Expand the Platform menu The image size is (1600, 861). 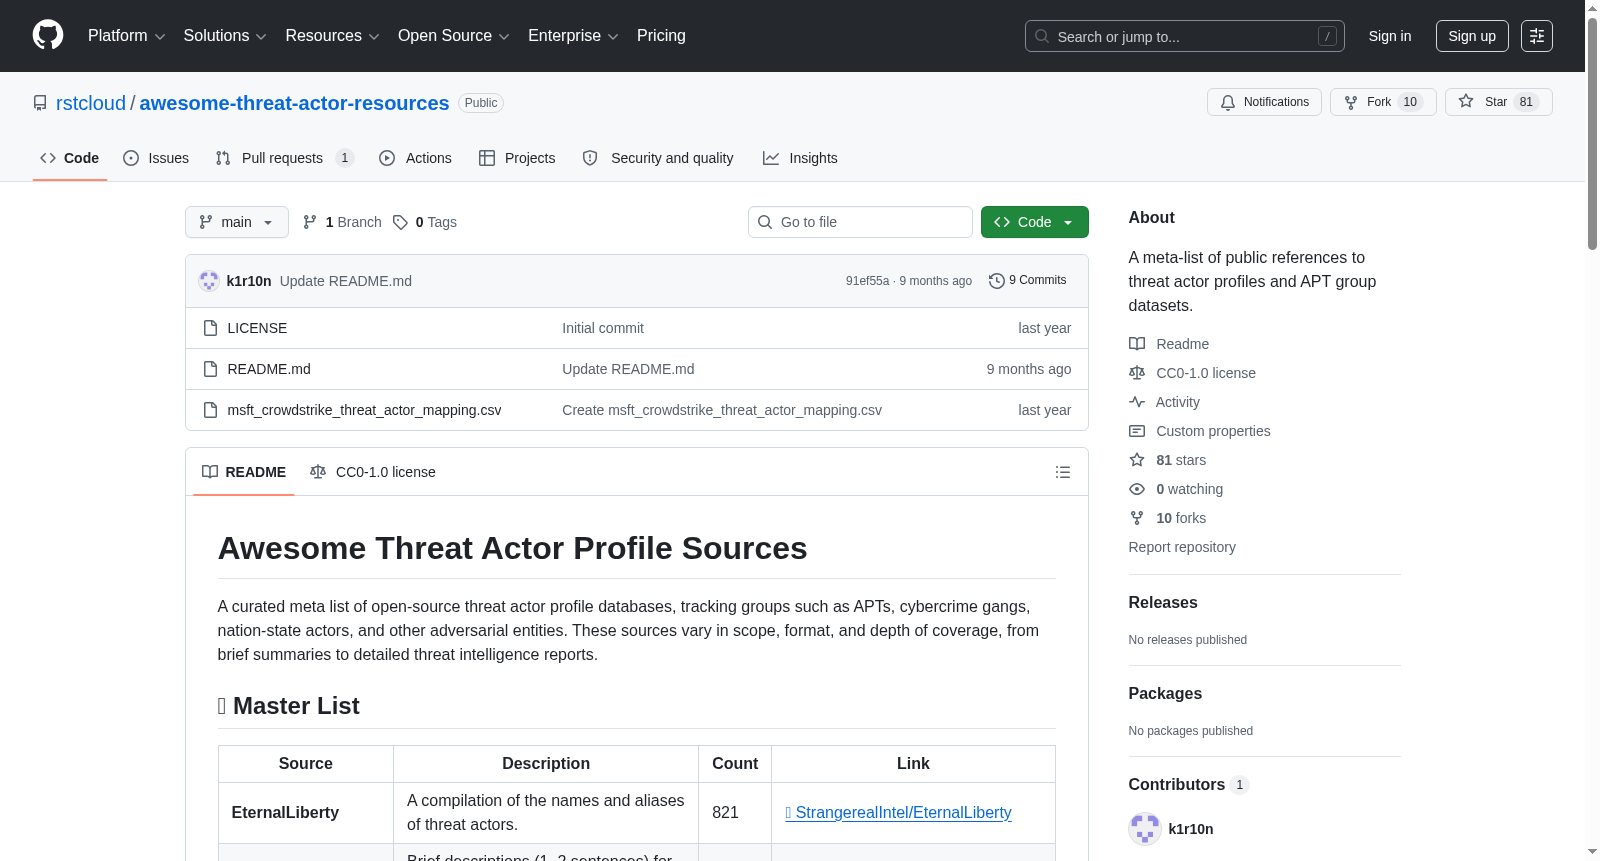click(x=127, y=36)
